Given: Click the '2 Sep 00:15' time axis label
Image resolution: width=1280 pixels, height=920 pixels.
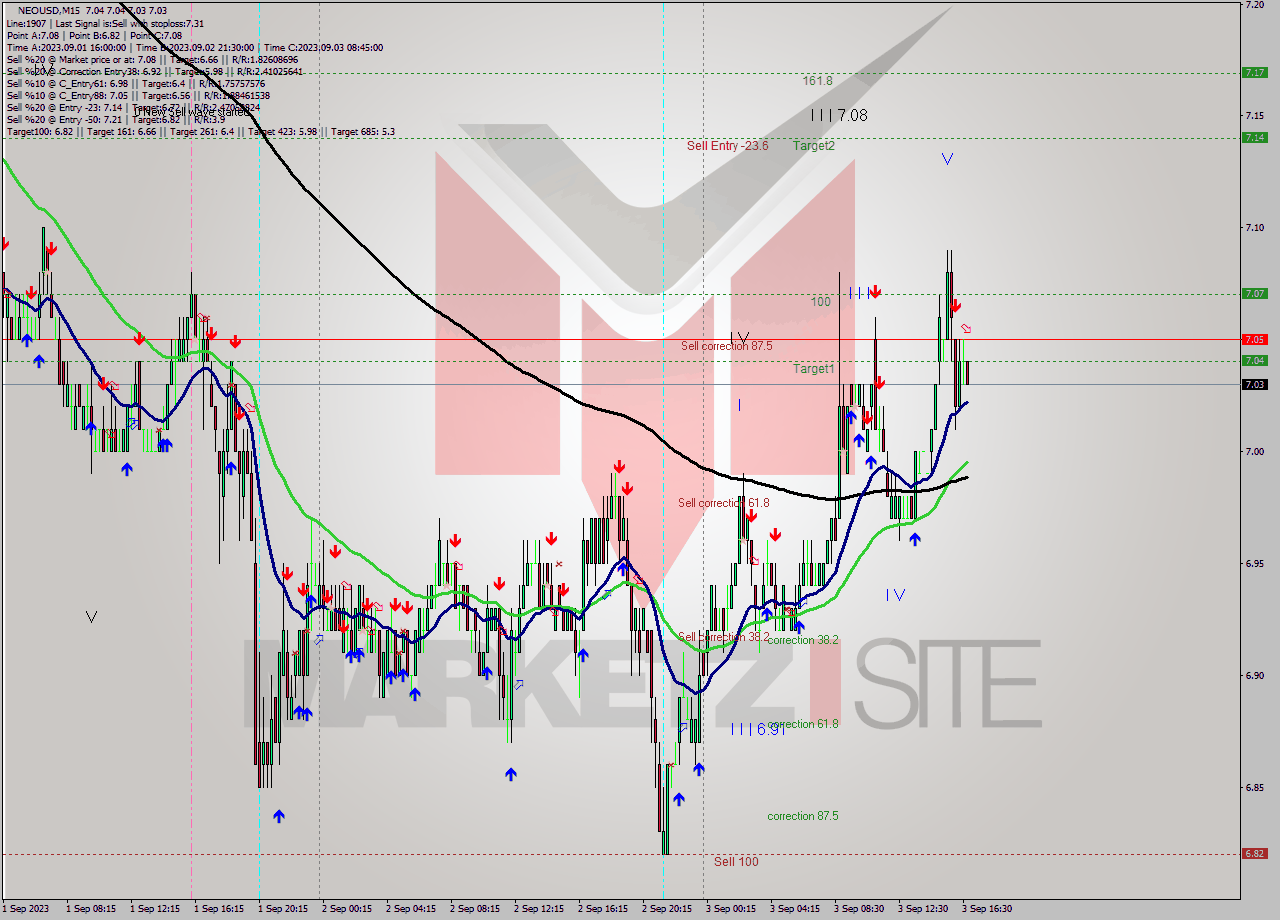Looking at the screenshot, I should (x=346, y=909).
